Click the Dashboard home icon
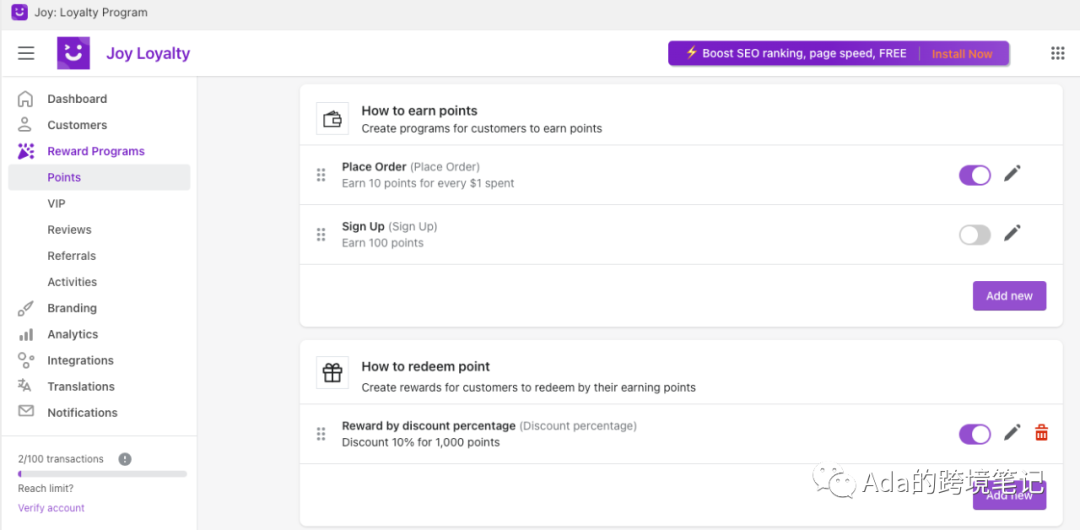Viewport: 1080px width, 530px height. coord(25,99)
